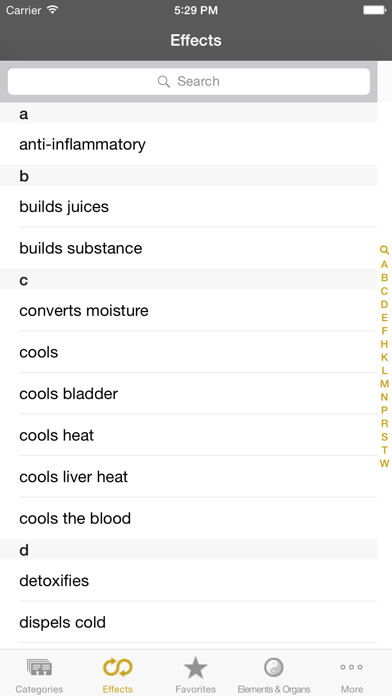Open Elements & Organs yin-yang icon
Viewport: 392px width, 696px height.
point(274,667)
